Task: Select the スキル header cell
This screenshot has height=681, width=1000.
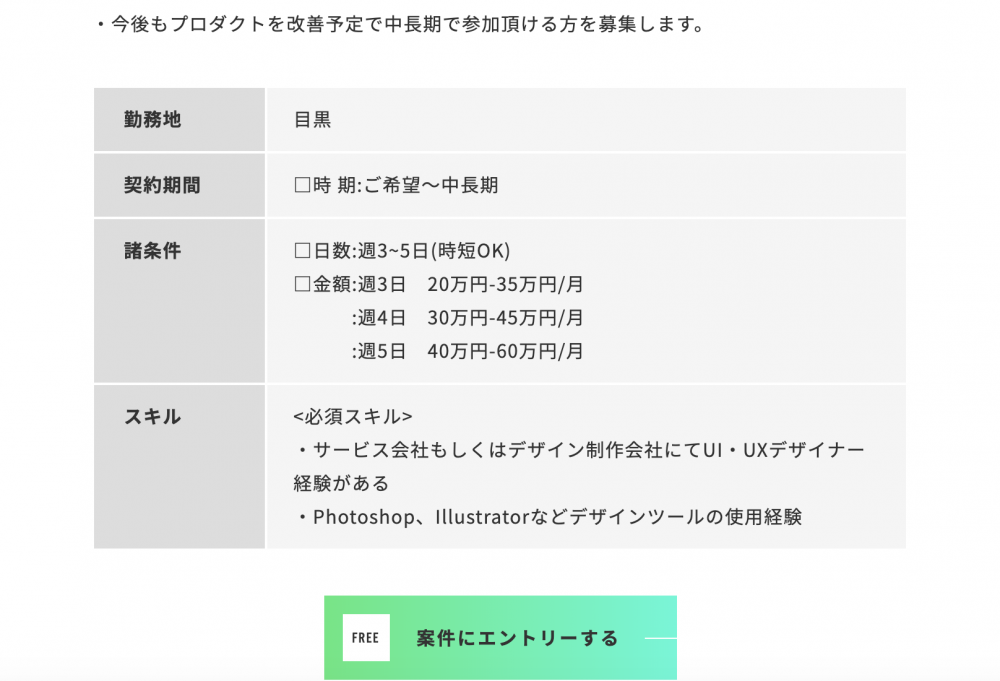Action: tap(179, 467)
